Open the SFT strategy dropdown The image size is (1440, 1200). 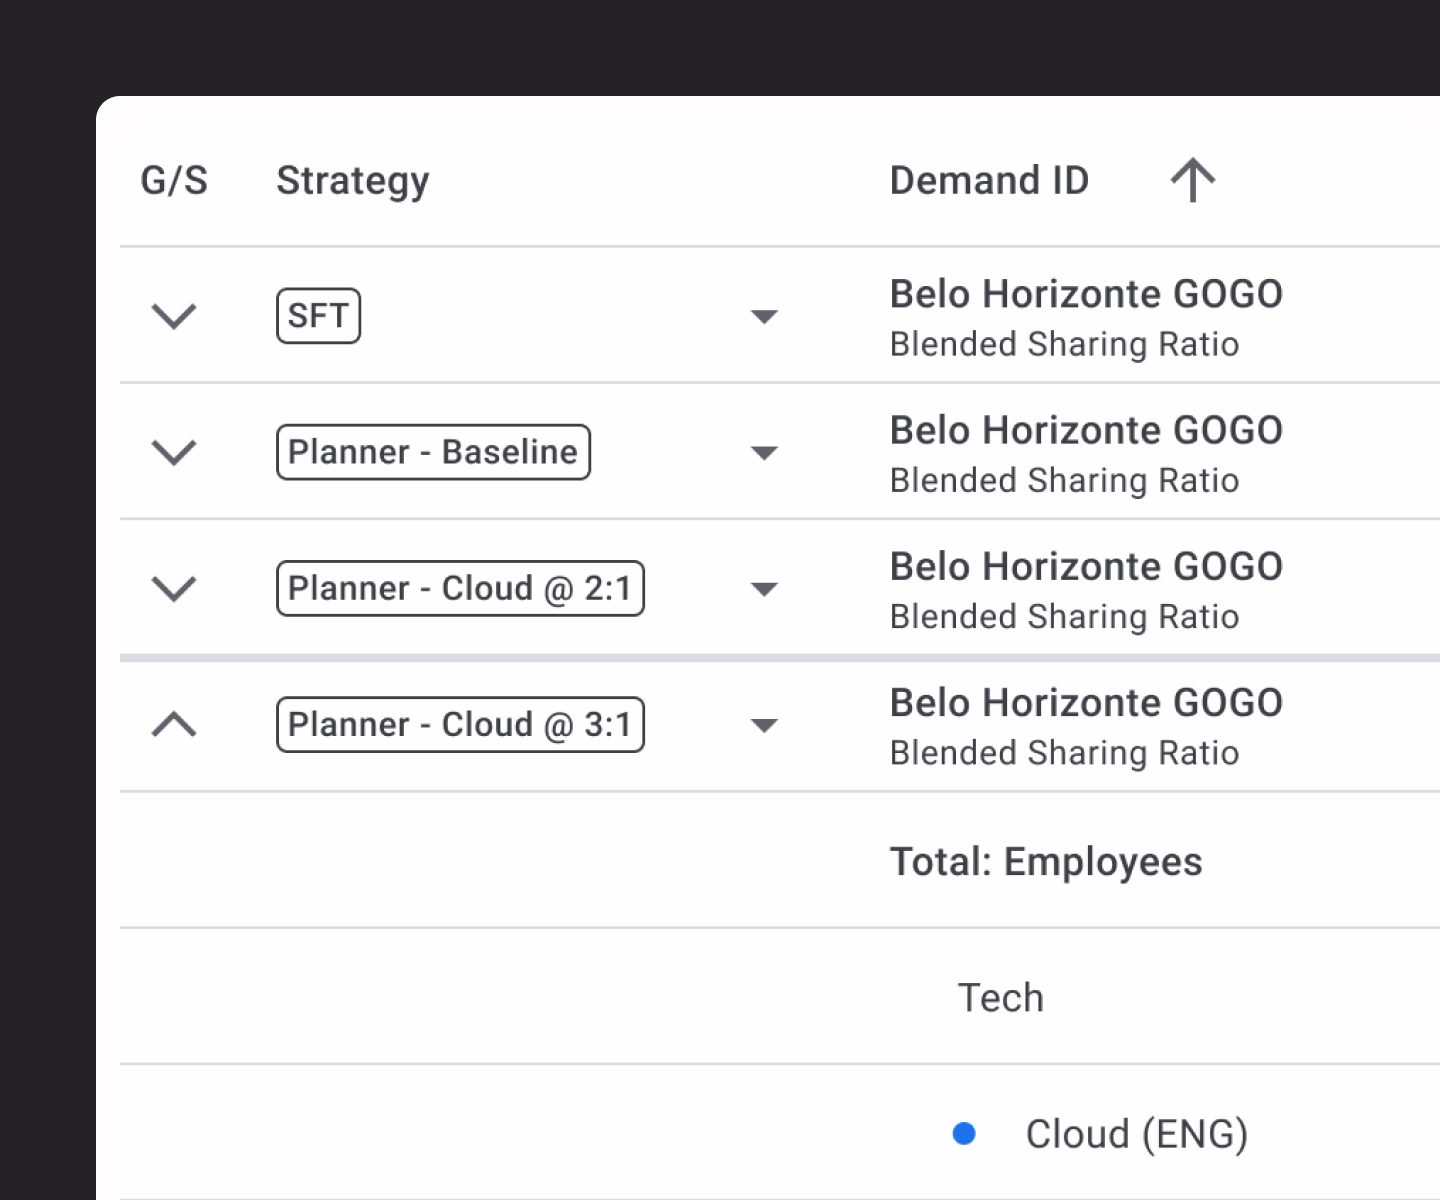point(765,316)
